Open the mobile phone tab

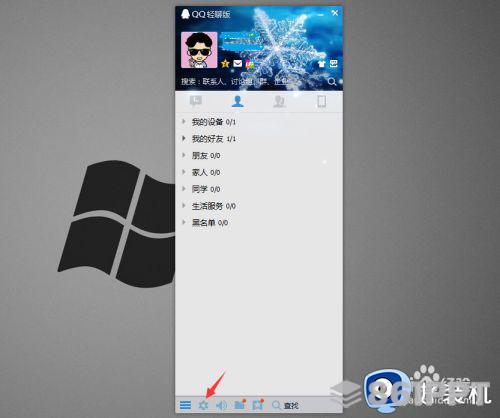click(x=321, y=101)
